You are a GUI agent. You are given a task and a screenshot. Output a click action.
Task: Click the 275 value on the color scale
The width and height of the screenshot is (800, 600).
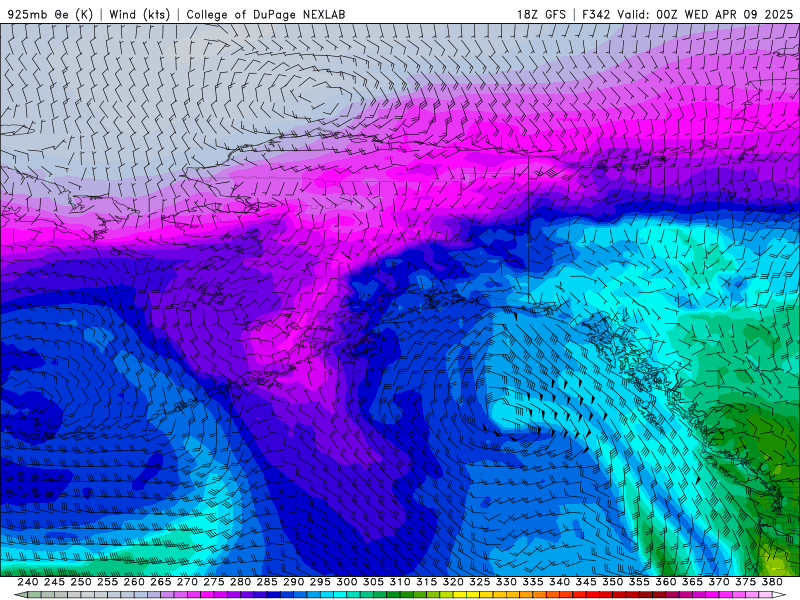coord(213,582)
